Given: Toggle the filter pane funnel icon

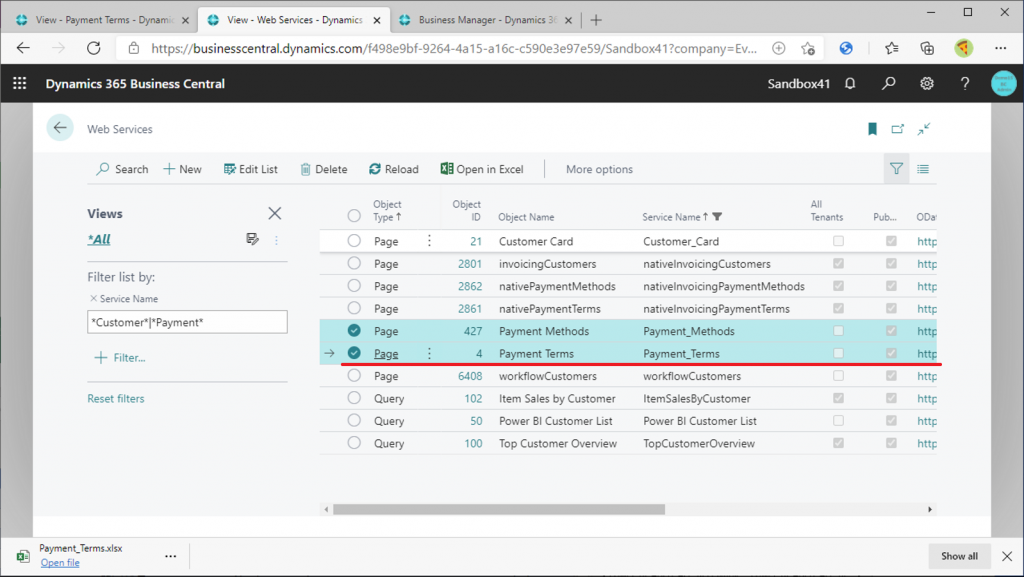Looking at the screenshot, I should (896, 169).
